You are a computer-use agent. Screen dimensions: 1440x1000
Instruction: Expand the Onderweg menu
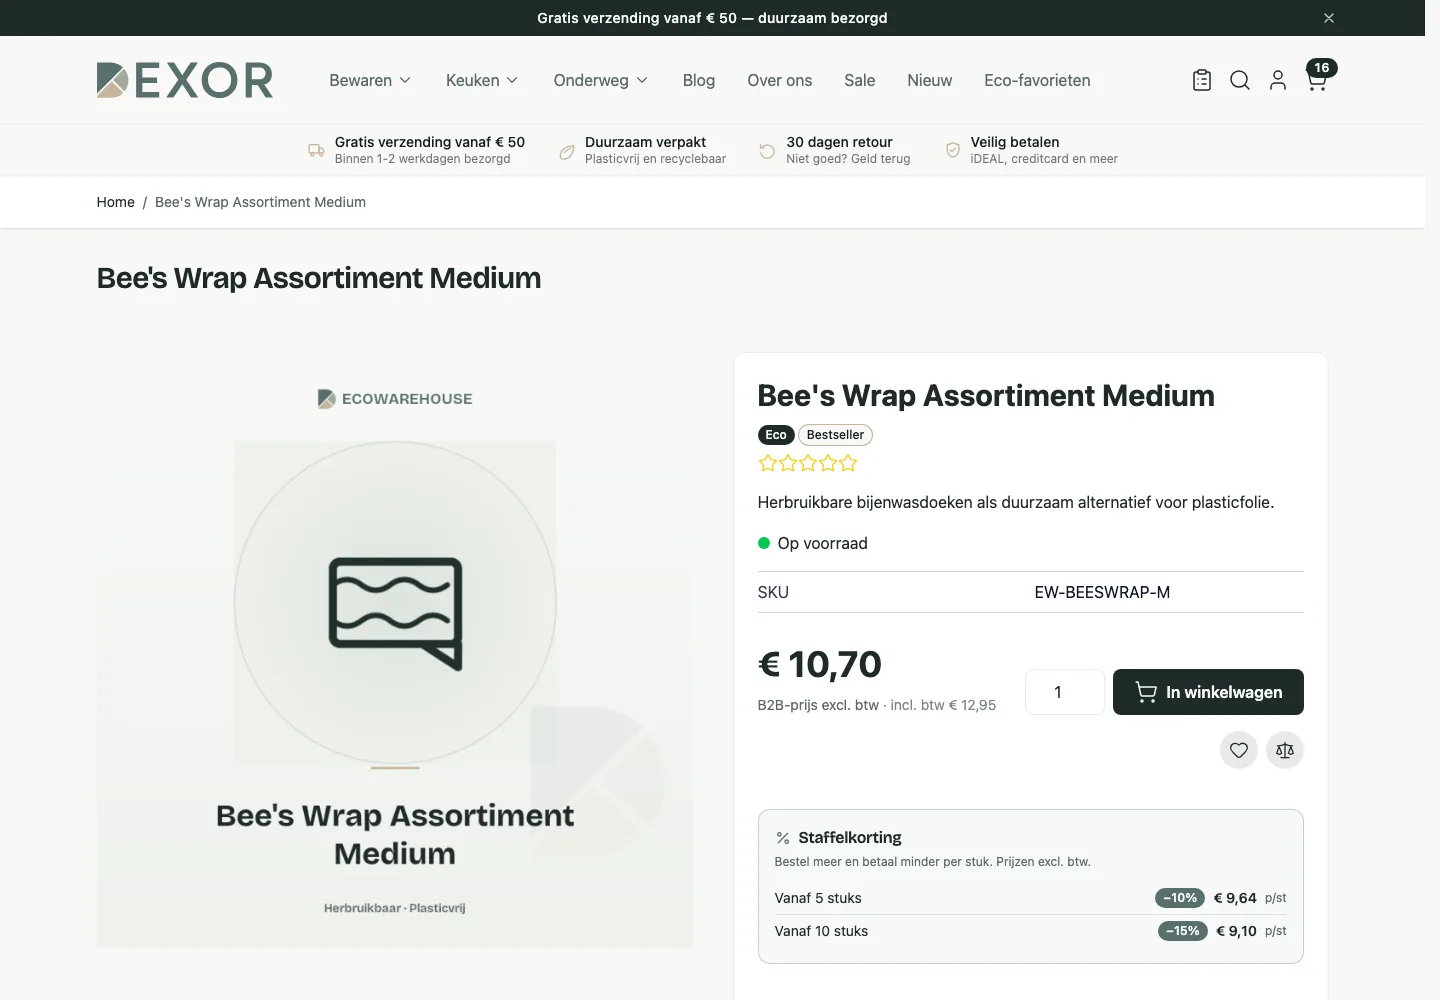point(601,80)
